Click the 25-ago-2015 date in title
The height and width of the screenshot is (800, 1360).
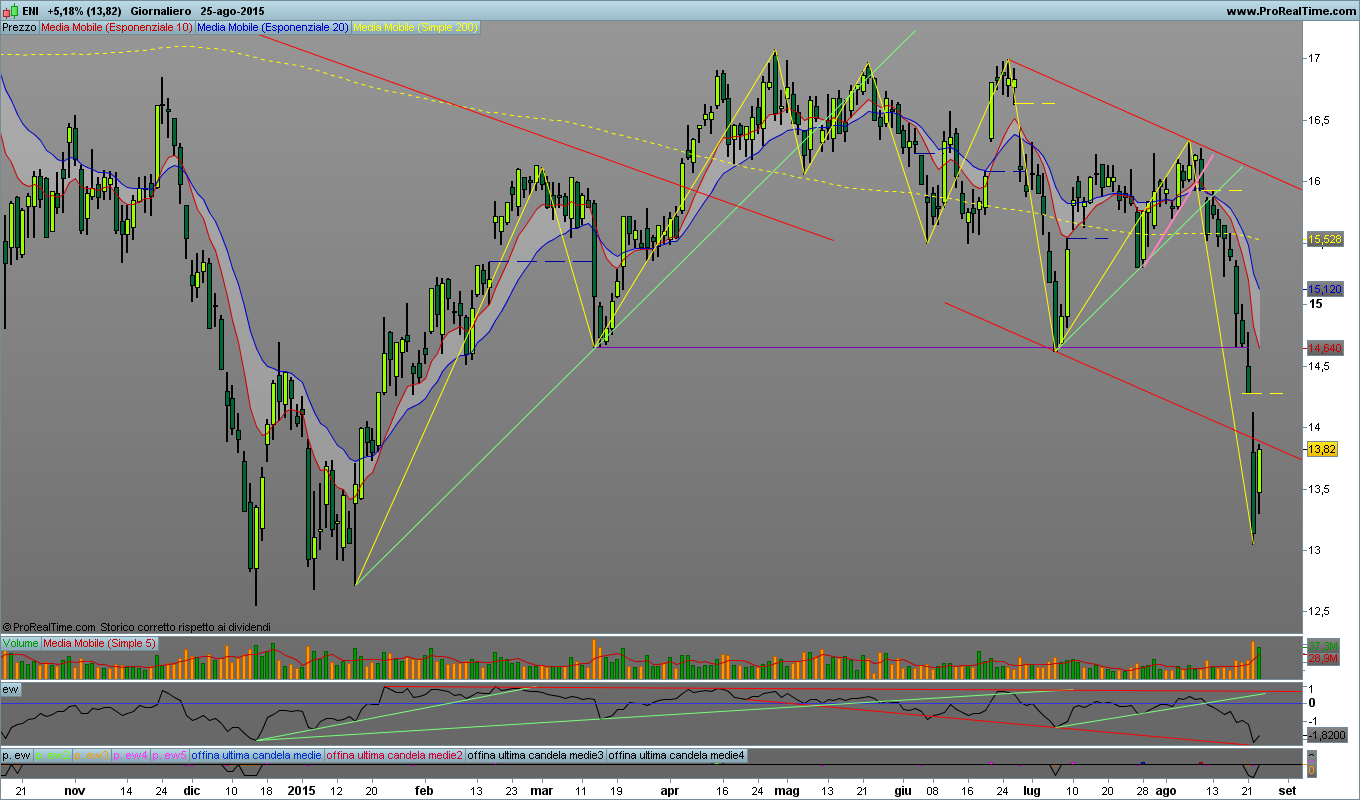(x=233, y=11)
